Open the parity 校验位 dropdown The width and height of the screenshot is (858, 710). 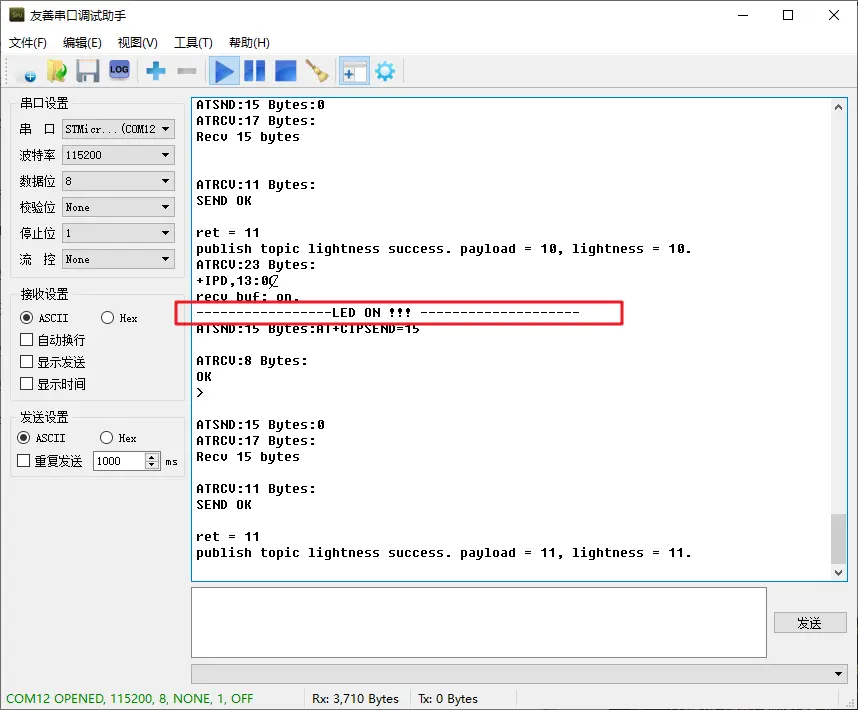pyautogui.click(x=119, y=207)
